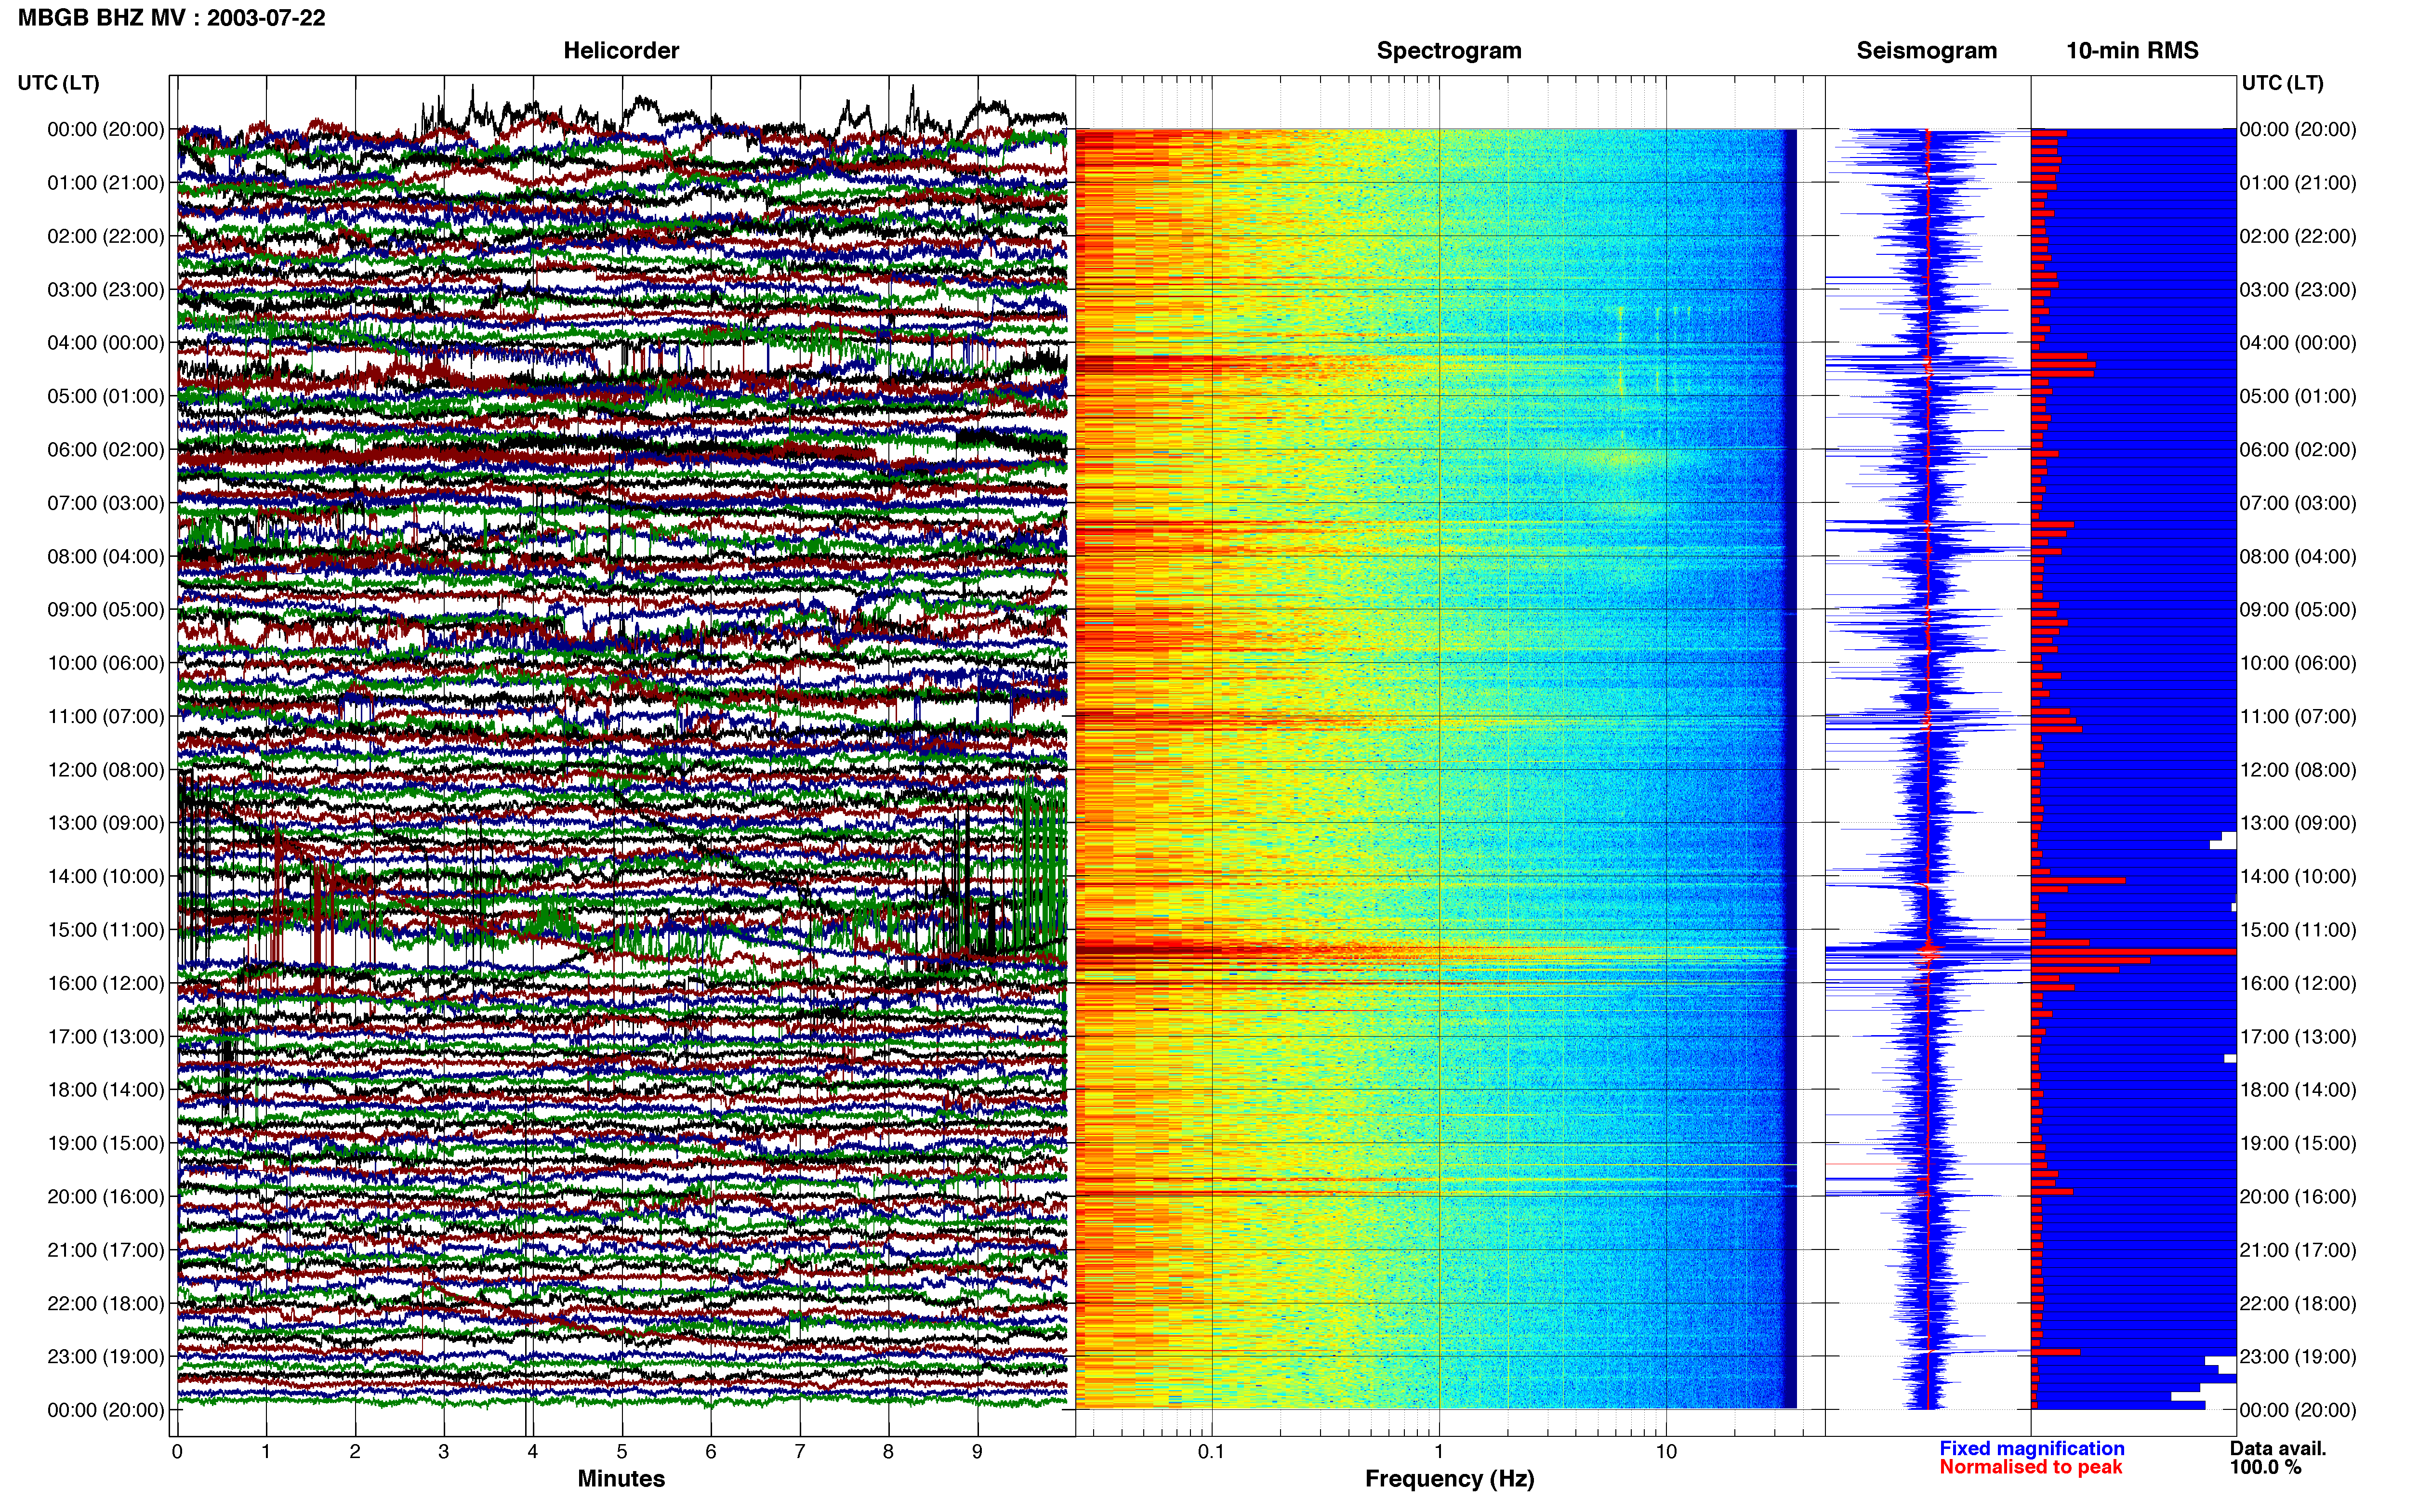2418x1512 pixels.
Task: Click the '10-min RMS' panel heading
Action: coord(2132,50)
